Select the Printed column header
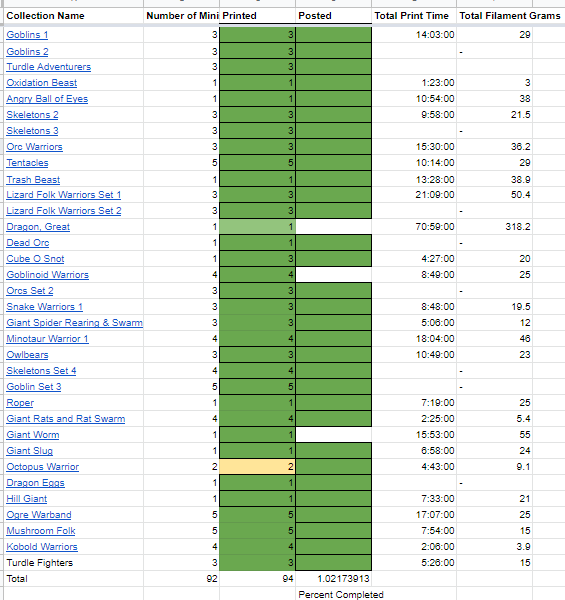The width and height of the screenshot is (565, 600). (x=257, y=16)
